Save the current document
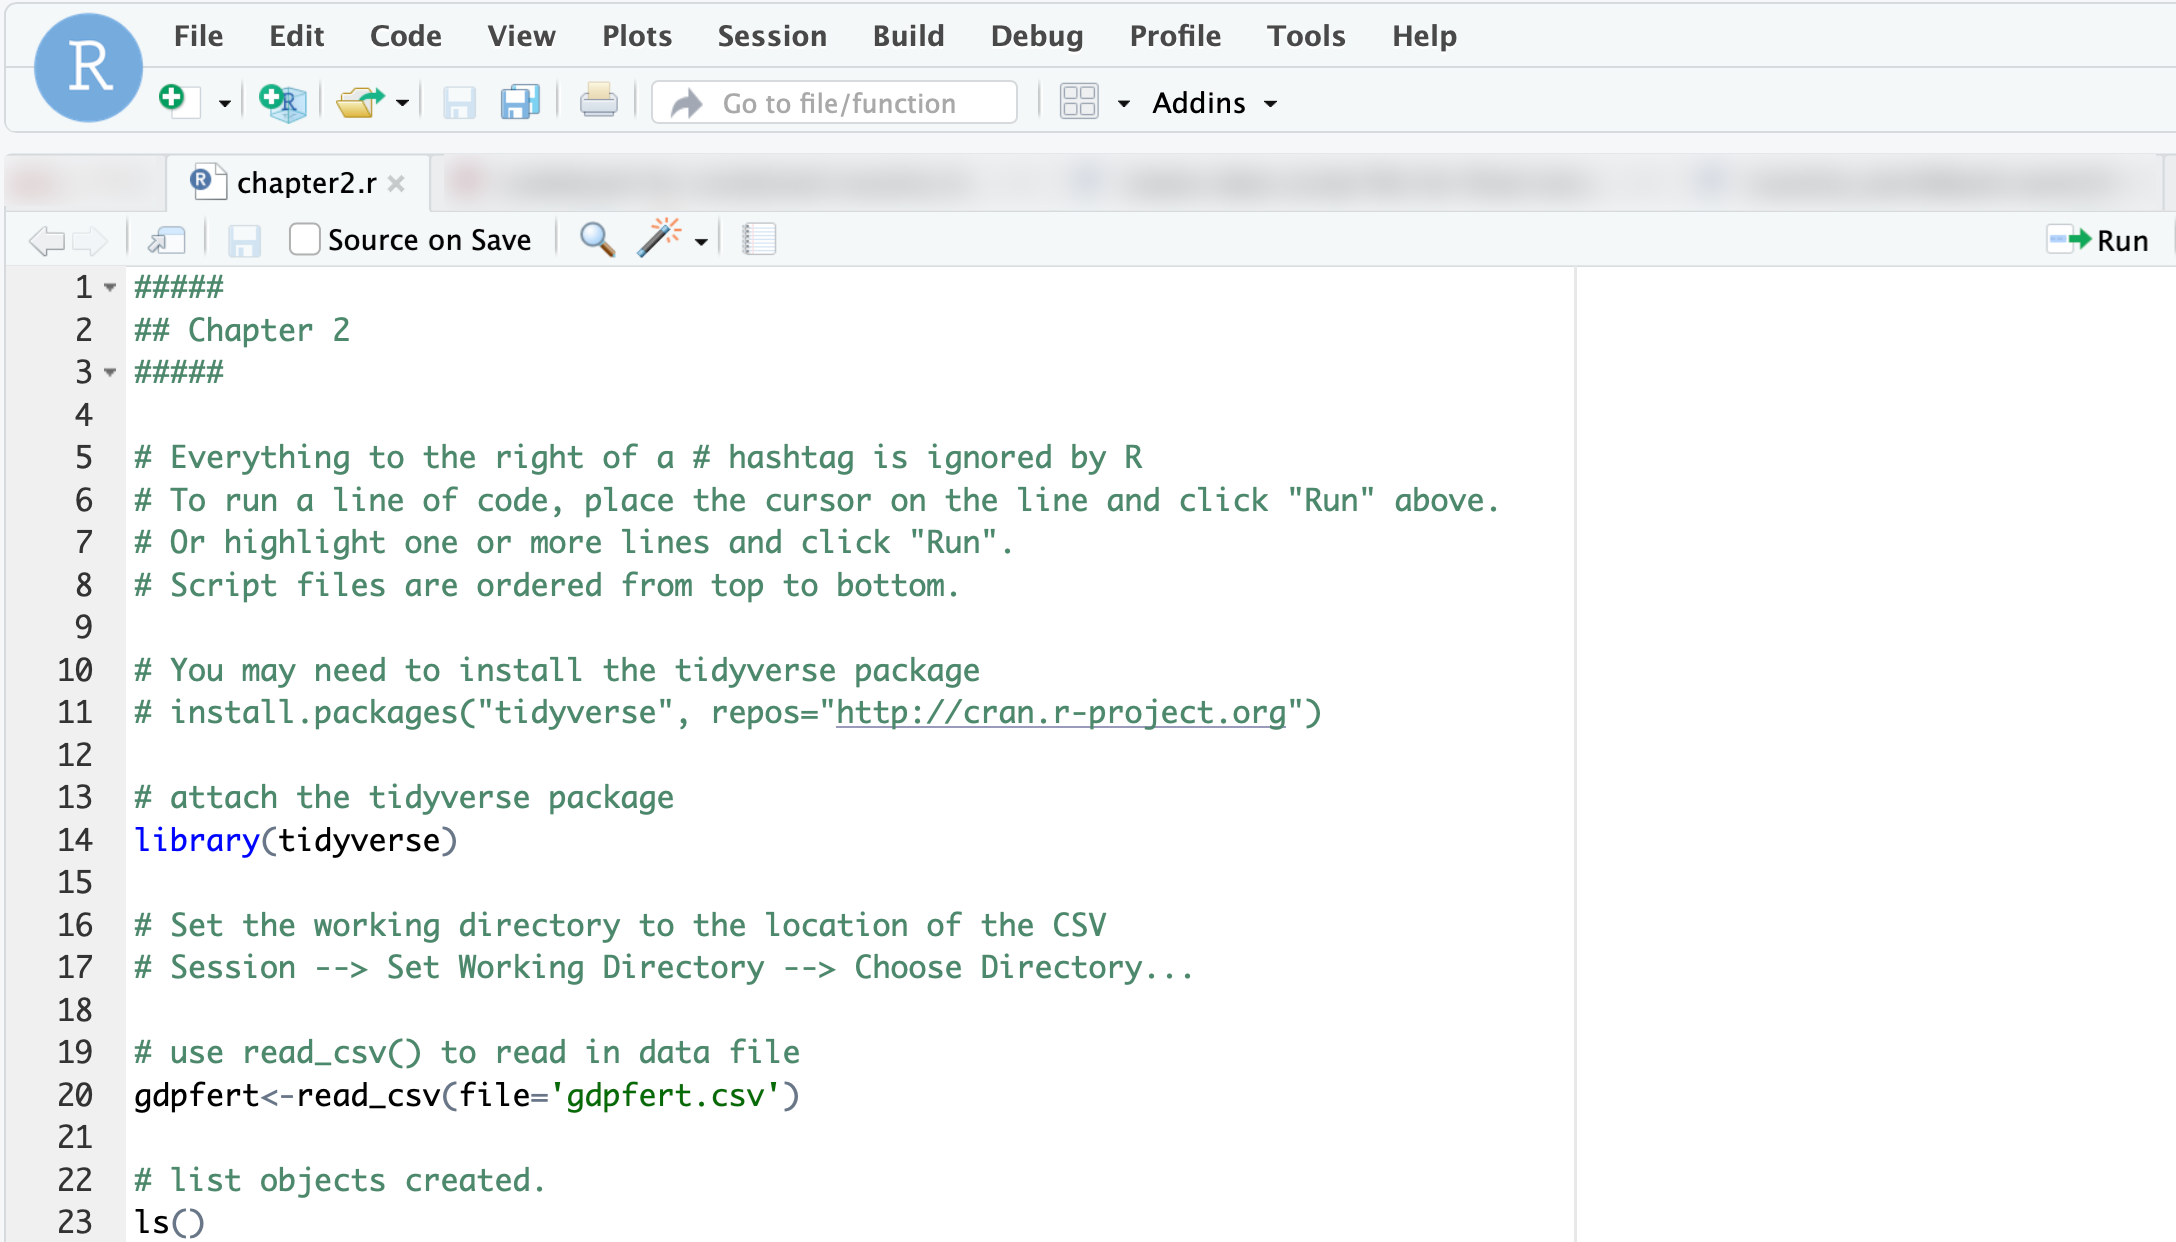Viewport: 2176px width, 1242px height. pos(459,102)
